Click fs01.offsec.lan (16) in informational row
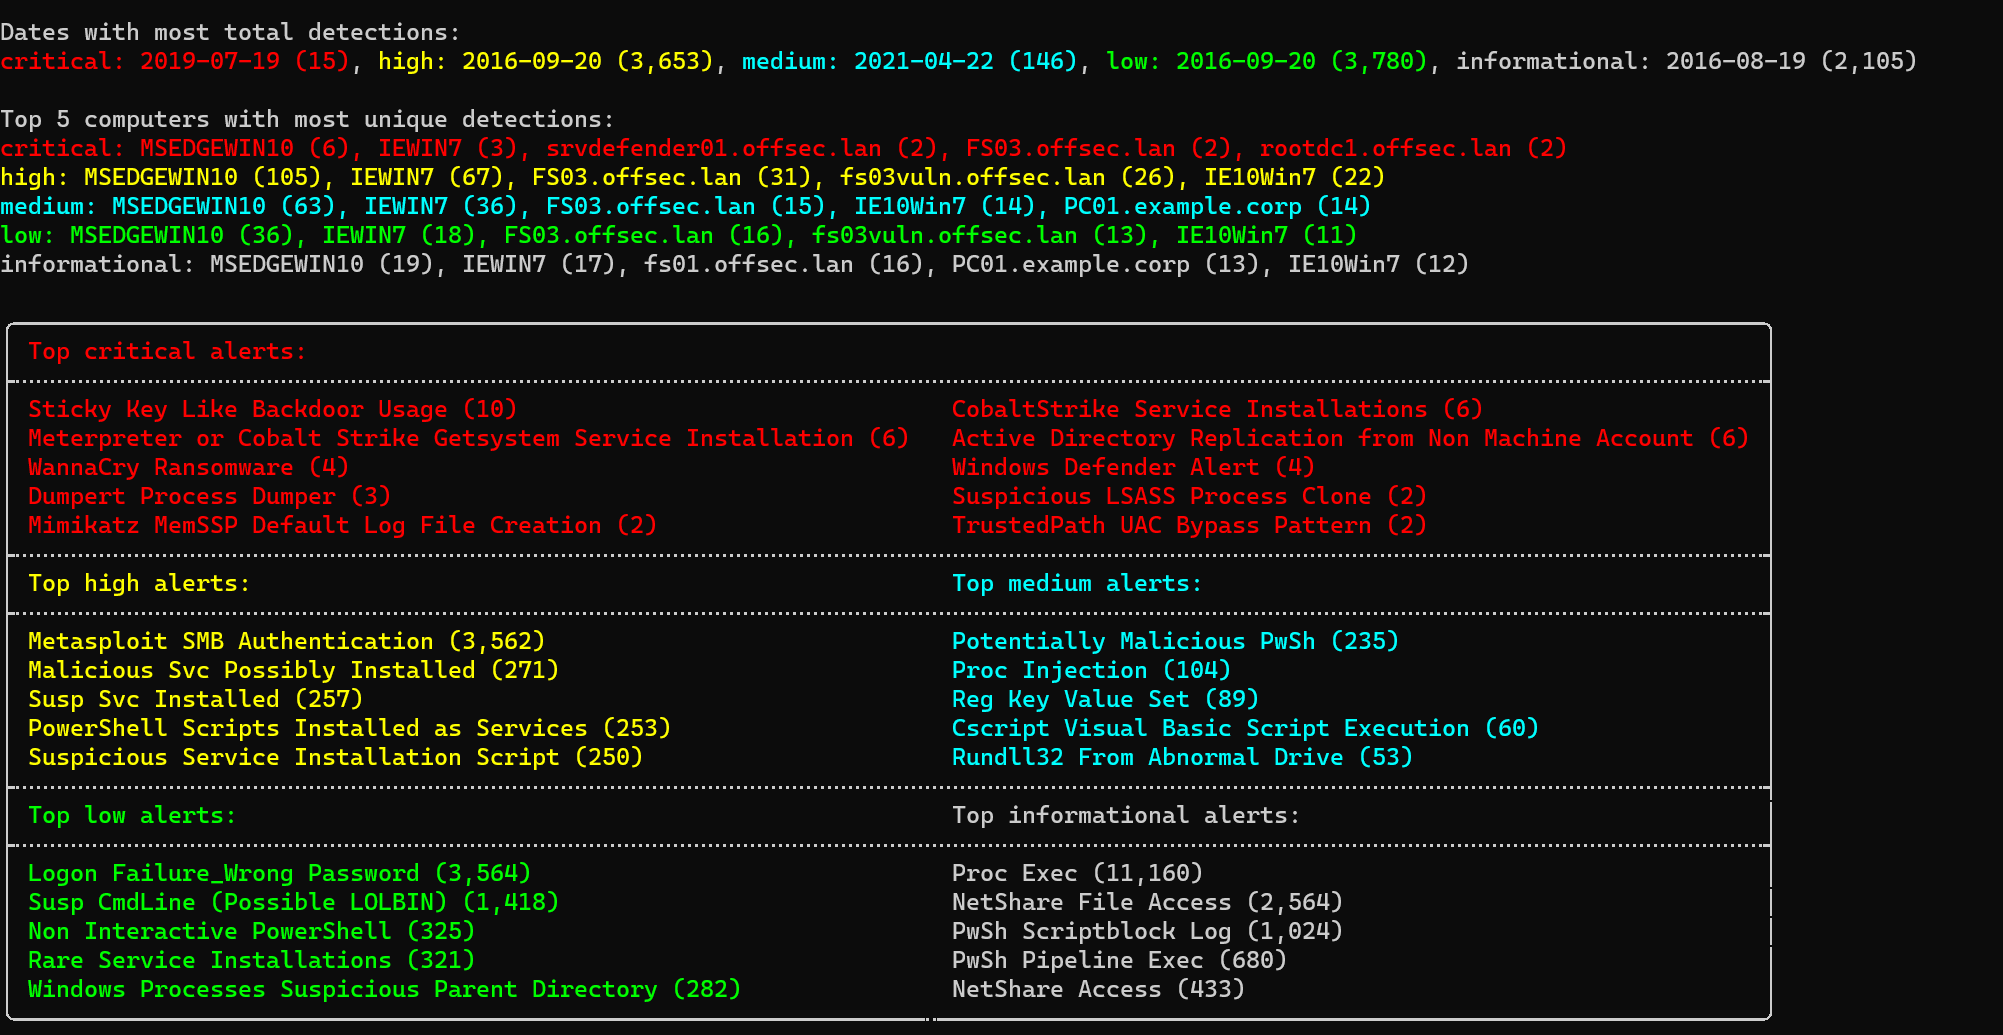This screenshot has width=2003, height=1035. 783,264
